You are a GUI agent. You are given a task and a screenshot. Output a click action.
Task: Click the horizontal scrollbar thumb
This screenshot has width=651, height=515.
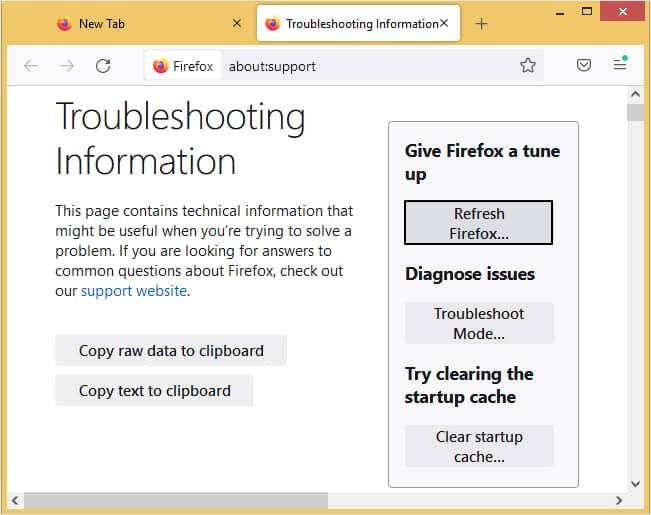point(176,500)
